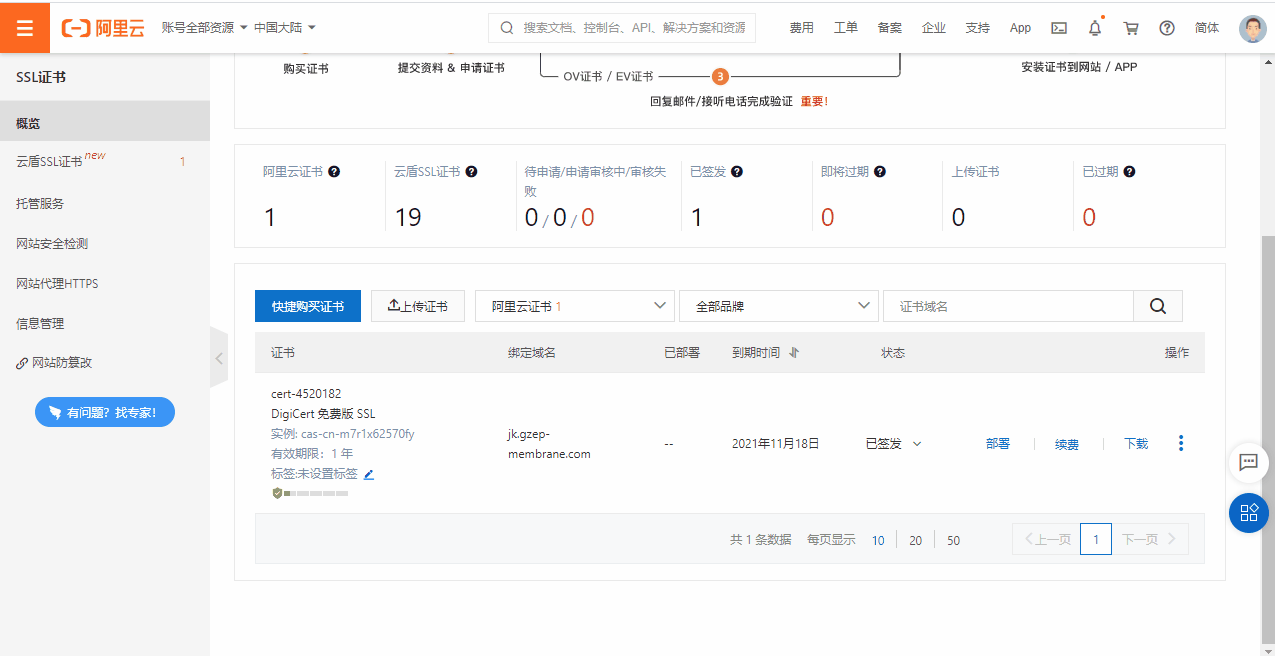The width and height of the screenshot is (1275, 656).
Task: Click the 证书域名 search input field
Action: (x=1008, y=306)
